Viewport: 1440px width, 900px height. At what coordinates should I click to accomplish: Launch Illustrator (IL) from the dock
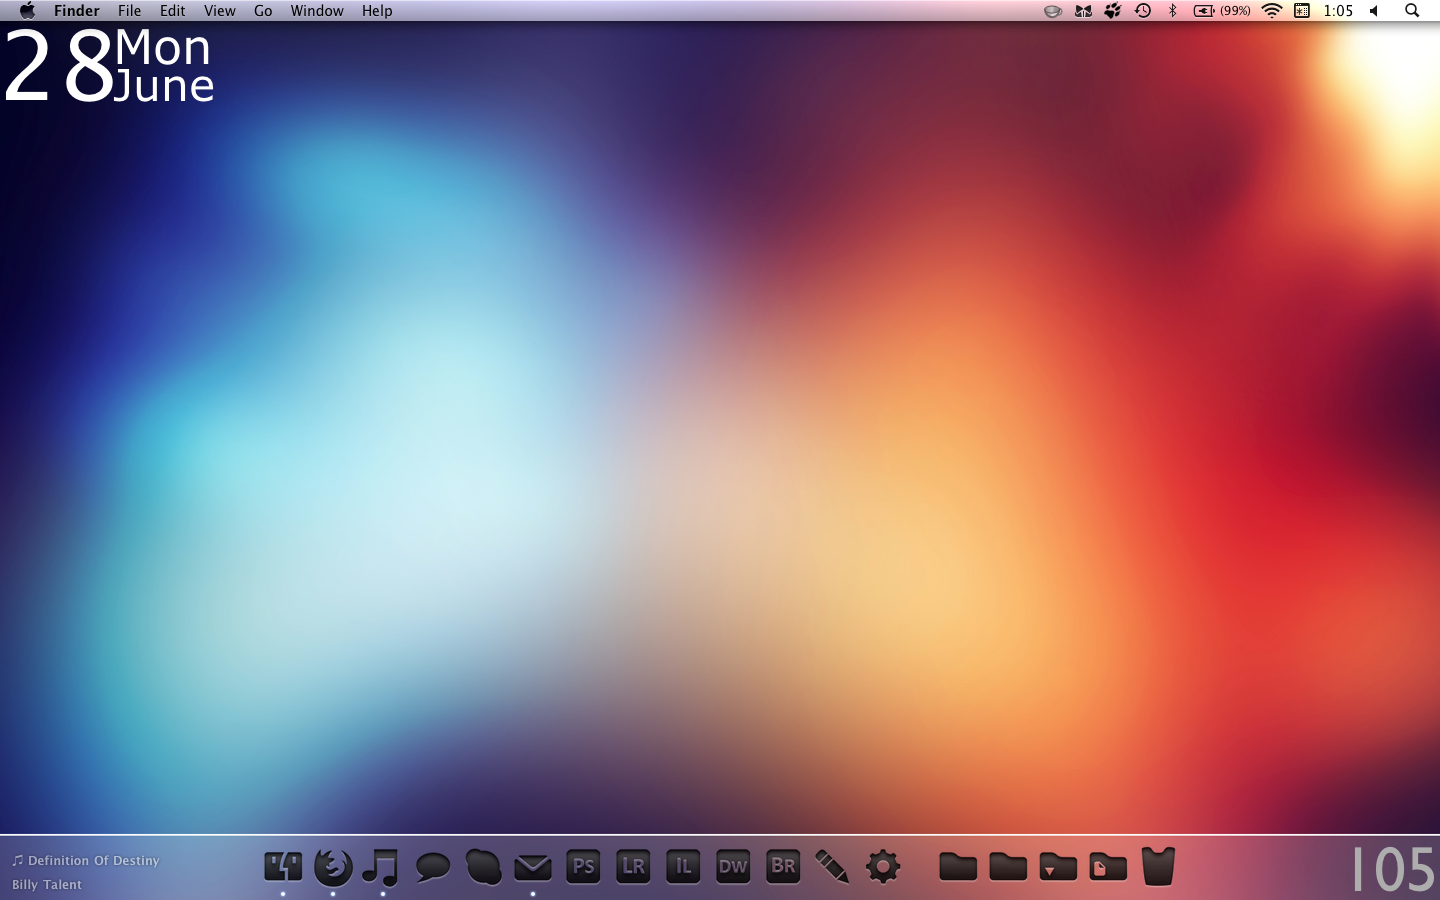[x=683, y=866]
